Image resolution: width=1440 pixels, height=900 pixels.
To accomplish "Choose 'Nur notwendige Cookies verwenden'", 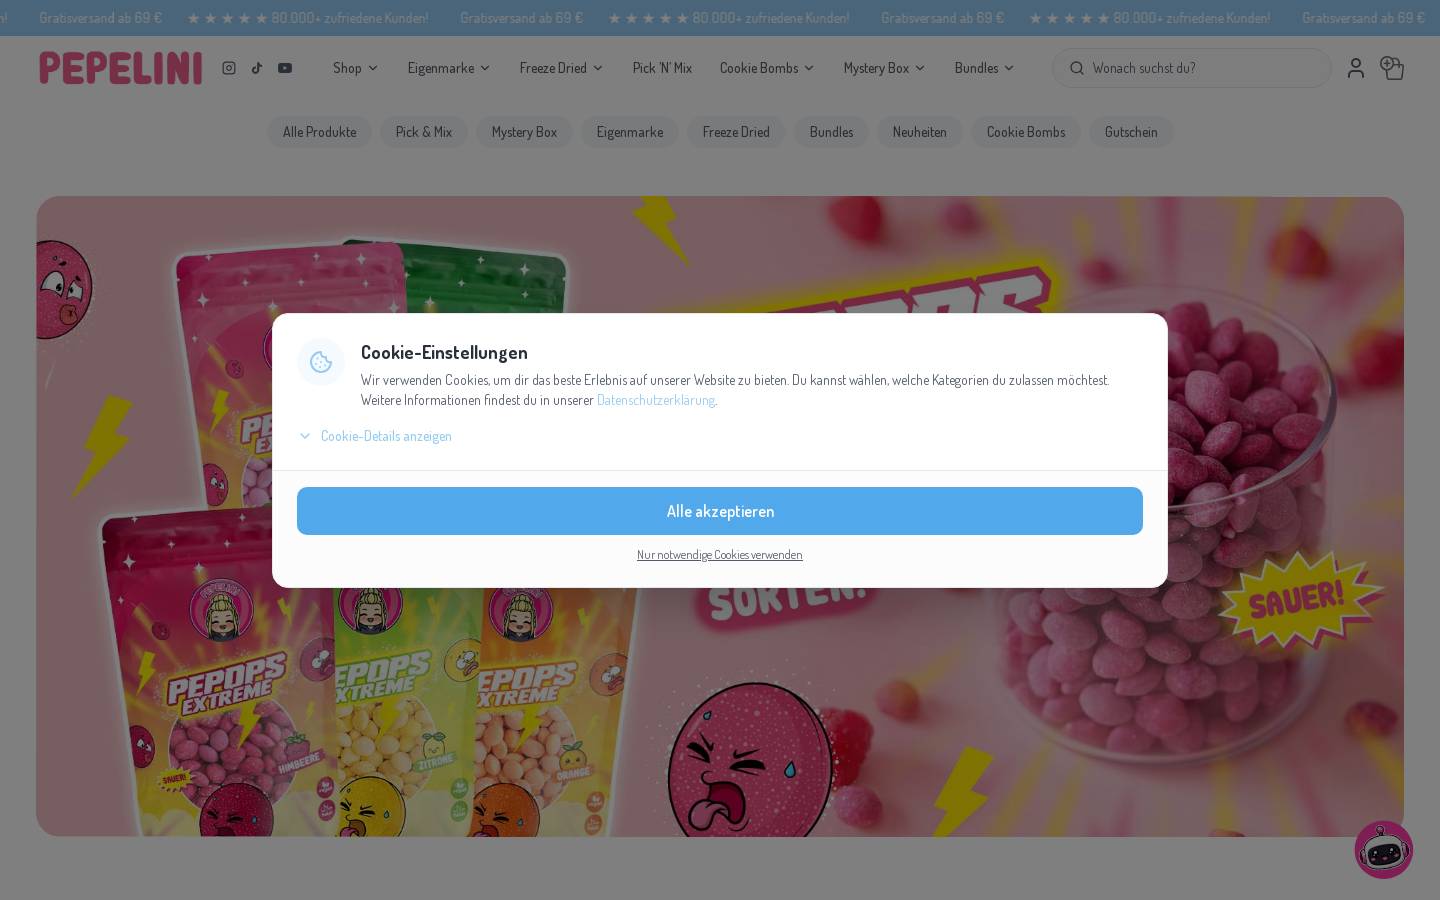I will tap(720, 555).
